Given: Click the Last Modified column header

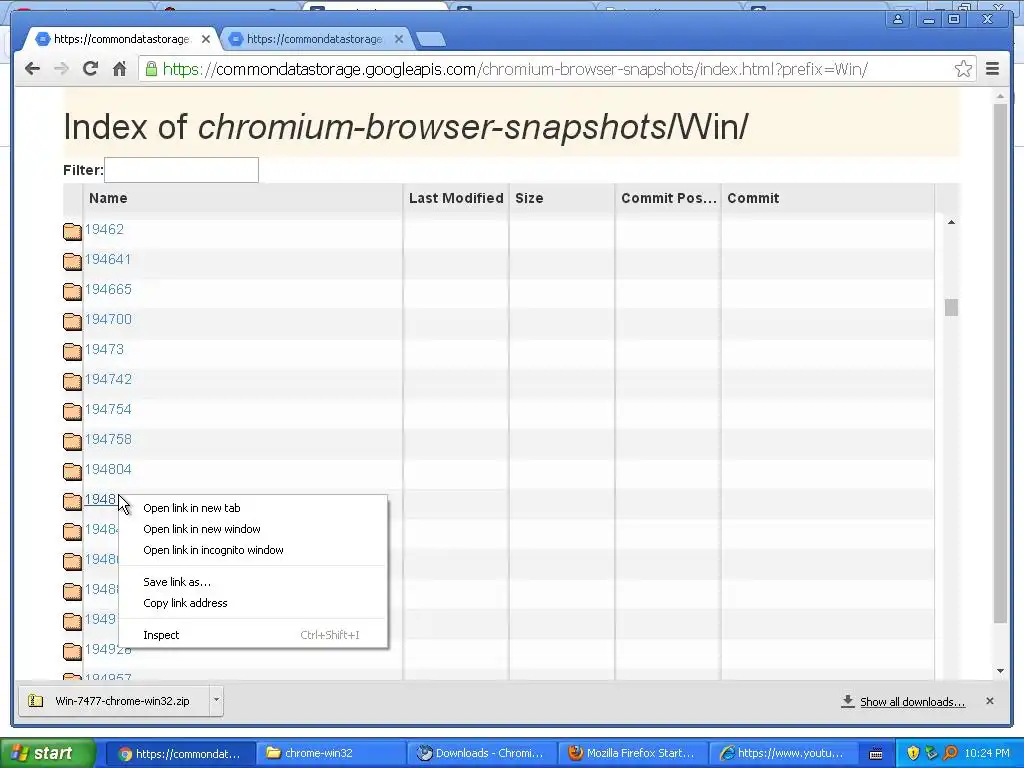Looking at the screenshot, I should [456, 199].
